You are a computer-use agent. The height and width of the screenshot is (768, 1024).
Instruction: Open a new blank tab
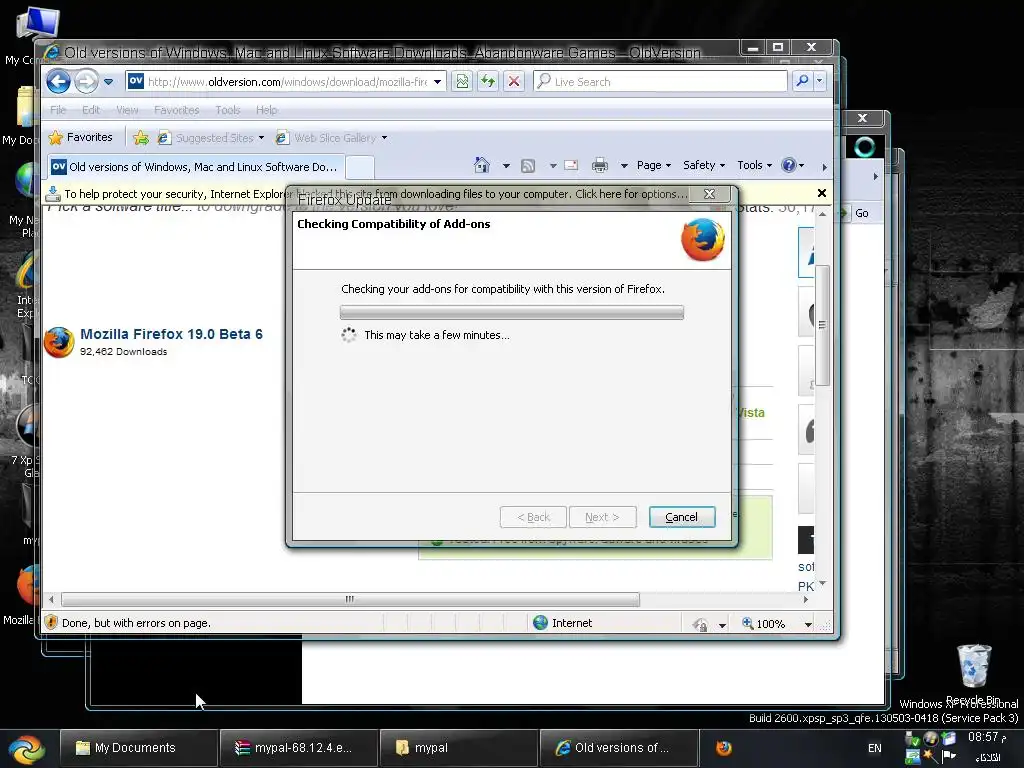click(359, 168)
